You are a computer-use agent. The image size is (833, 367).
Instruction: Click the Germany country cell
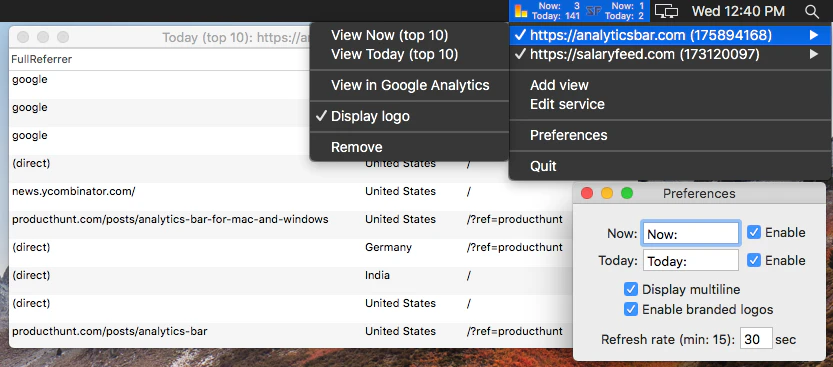click(388, 247)
